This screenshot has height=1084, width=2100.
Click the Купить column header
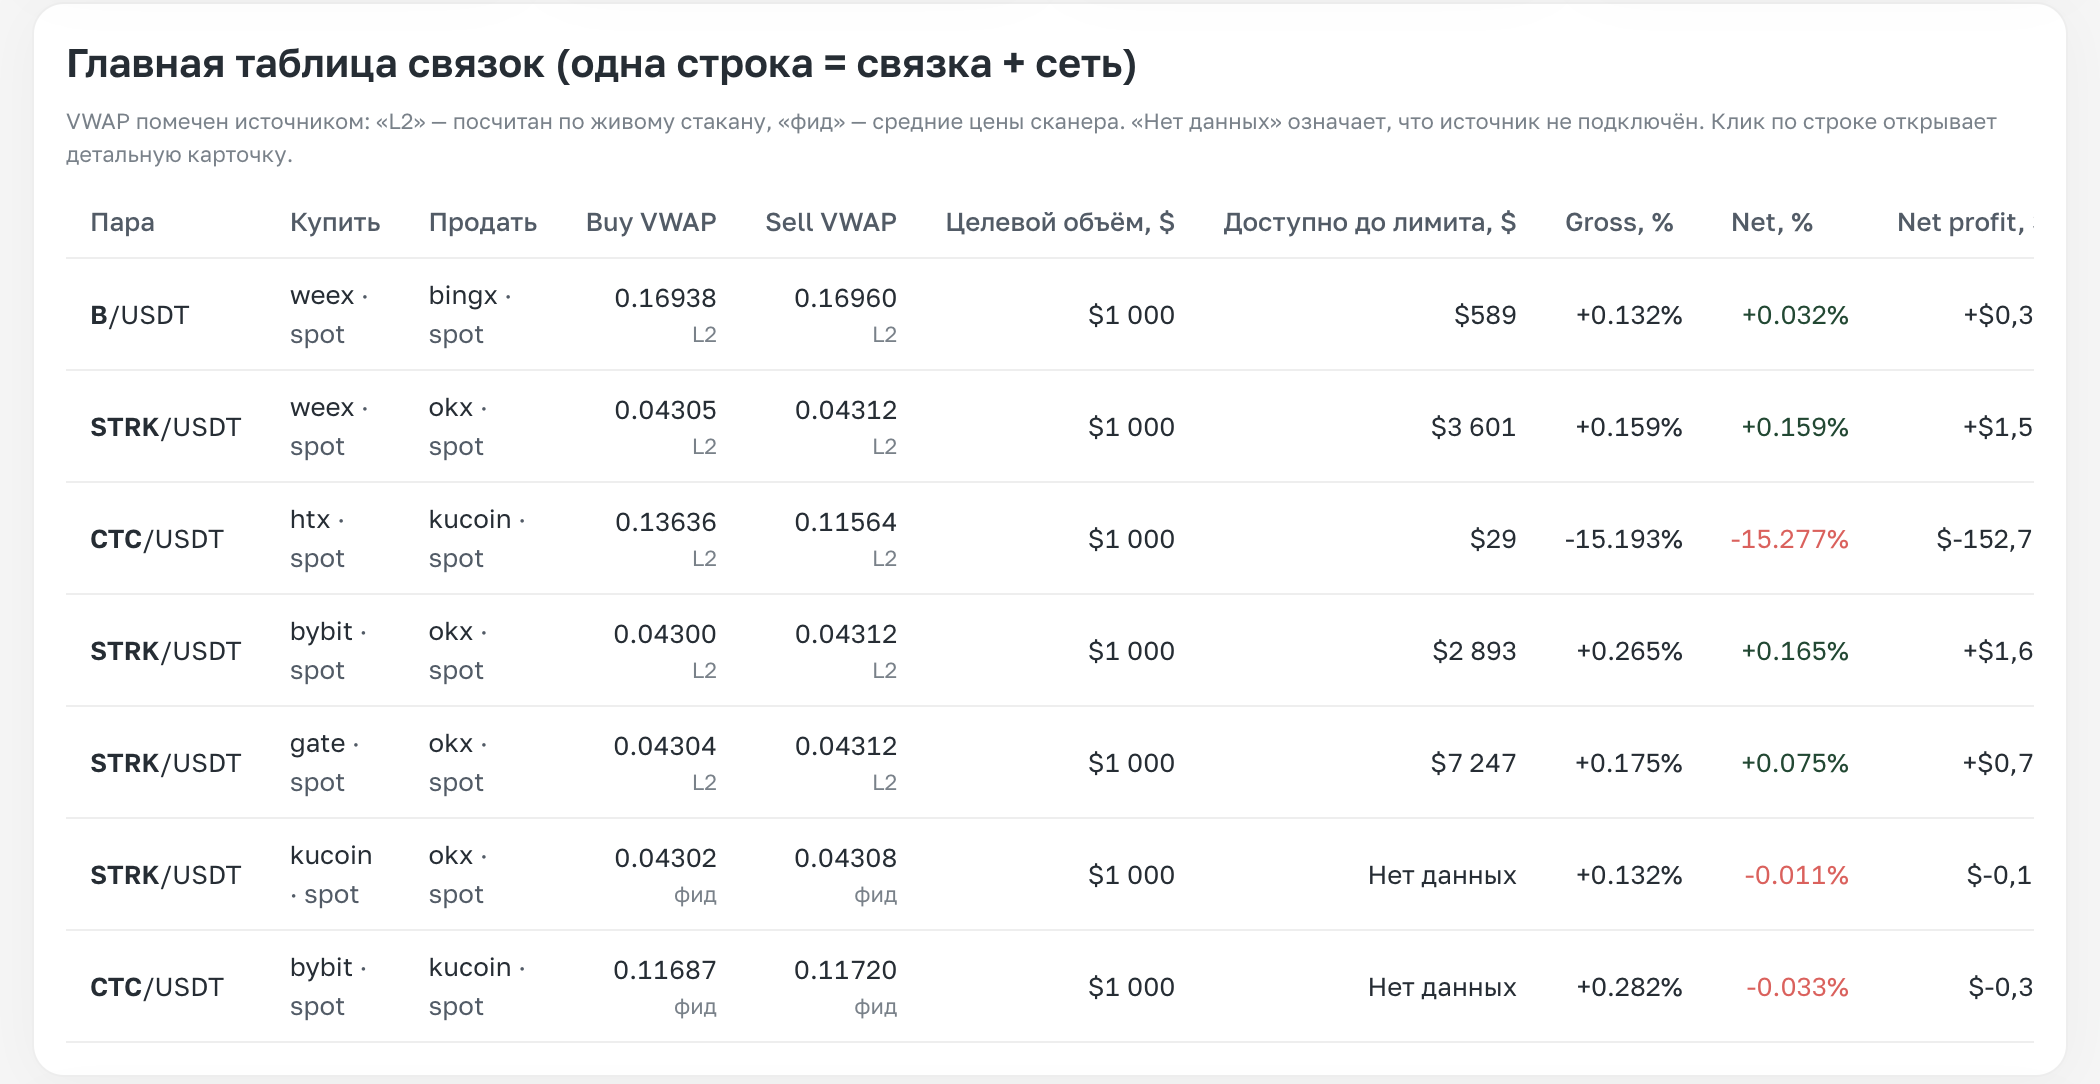(x=335, y=222)
